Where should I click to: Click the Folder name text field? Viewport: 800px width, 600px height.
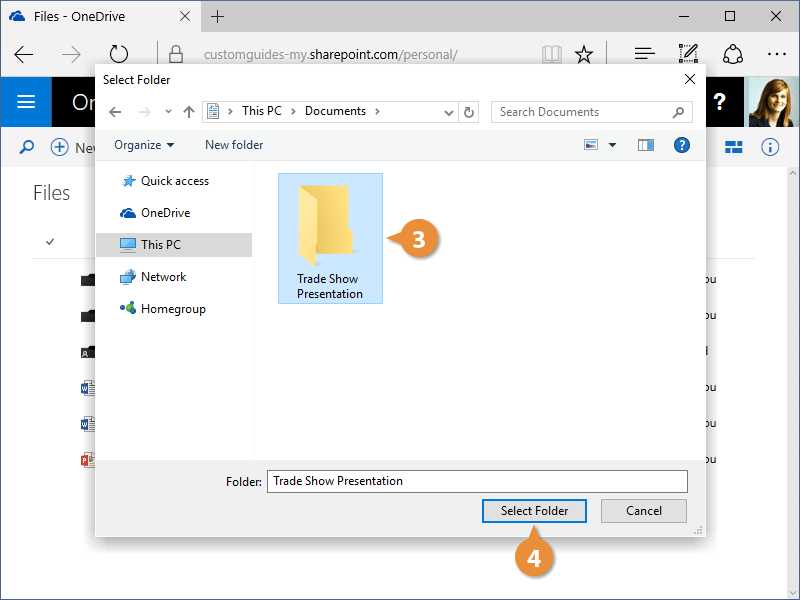tap(477, 481)
